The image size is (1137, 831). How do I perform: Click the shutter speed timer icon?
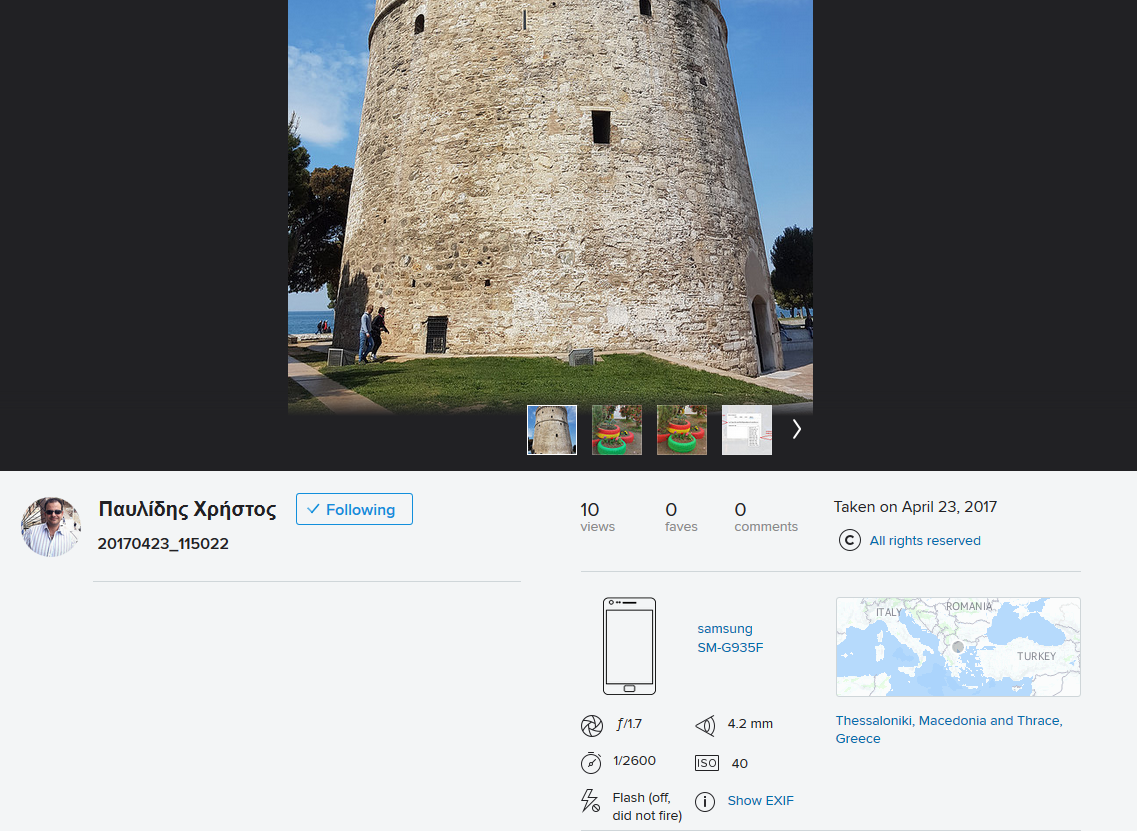click(592, 762)
